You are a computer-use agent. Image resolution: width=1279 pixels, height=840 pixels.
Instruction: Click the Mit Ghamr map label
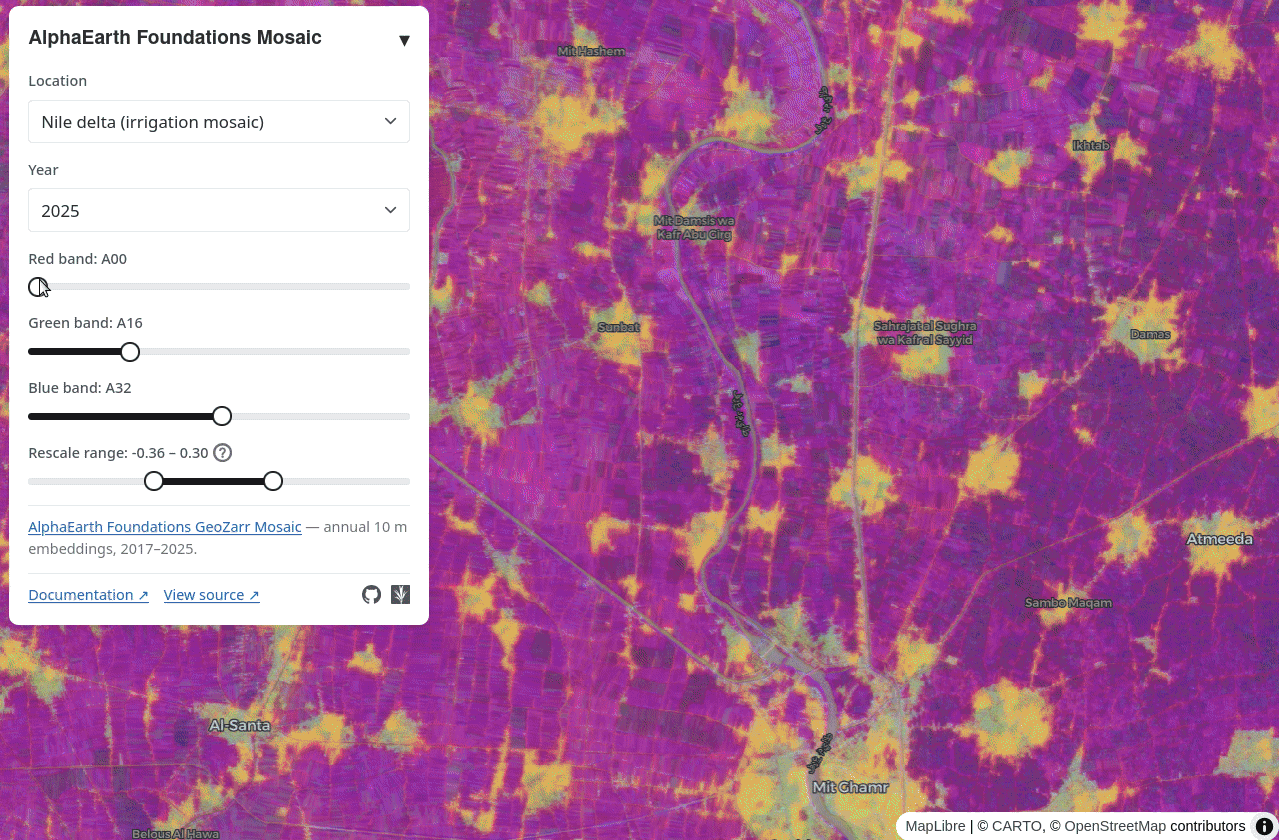pos(850,787)
